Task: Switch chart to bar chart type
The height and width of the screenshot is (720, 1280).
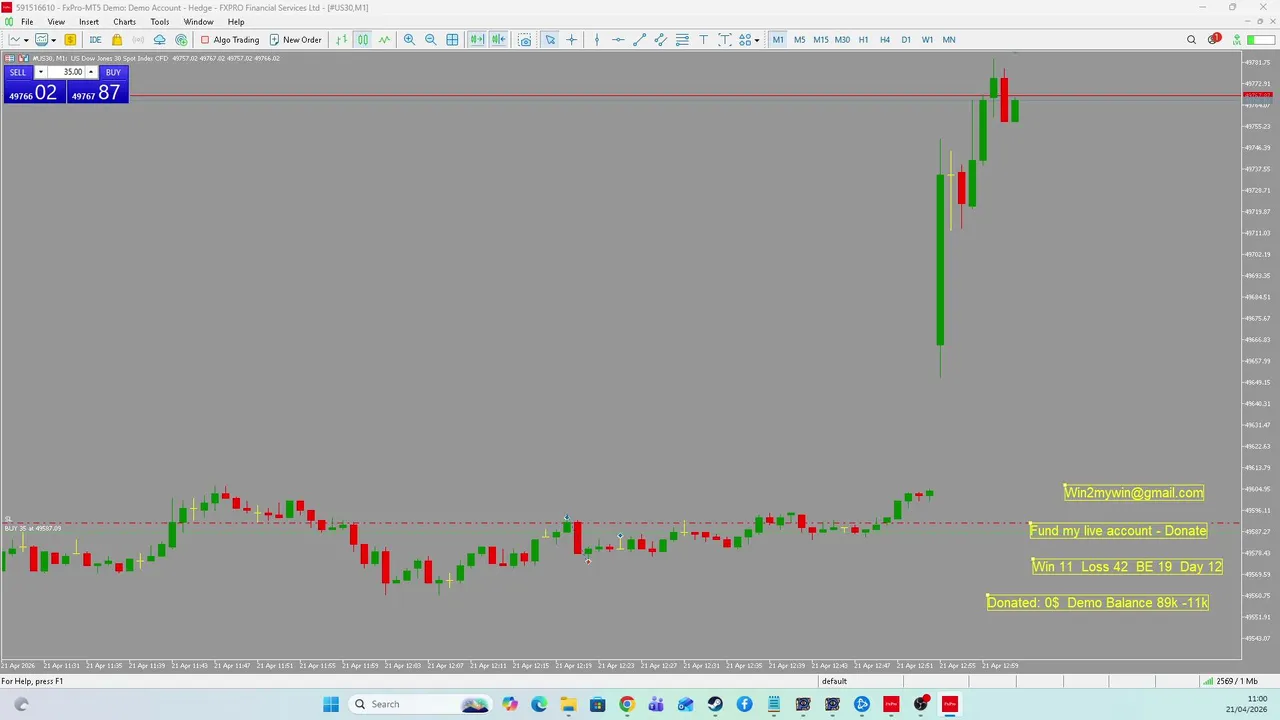Action: pyautogui.click(x=341, y=40)
